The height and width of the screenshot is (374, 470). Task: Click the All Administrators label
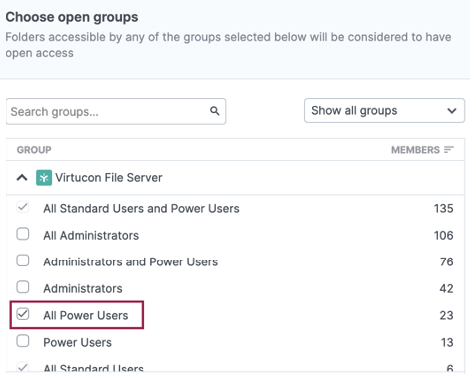(91, 236)
